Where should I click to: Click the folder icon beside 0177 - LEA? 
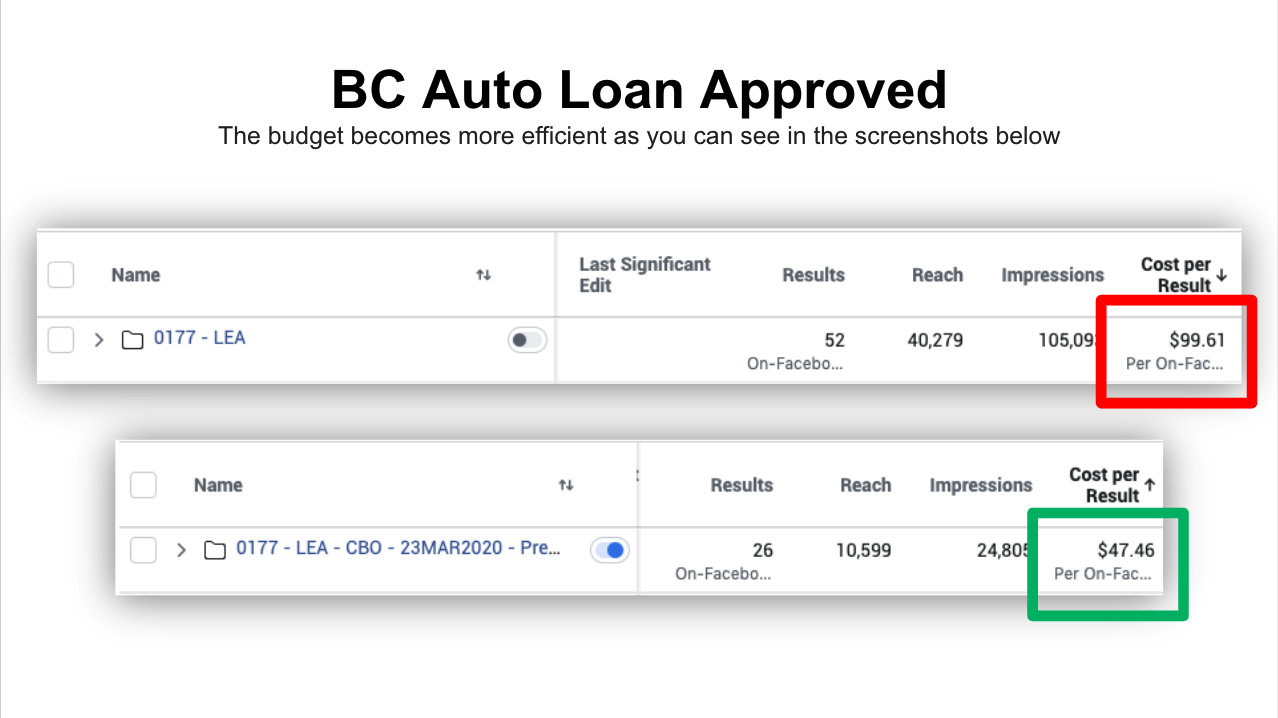[x=132, y=340]
